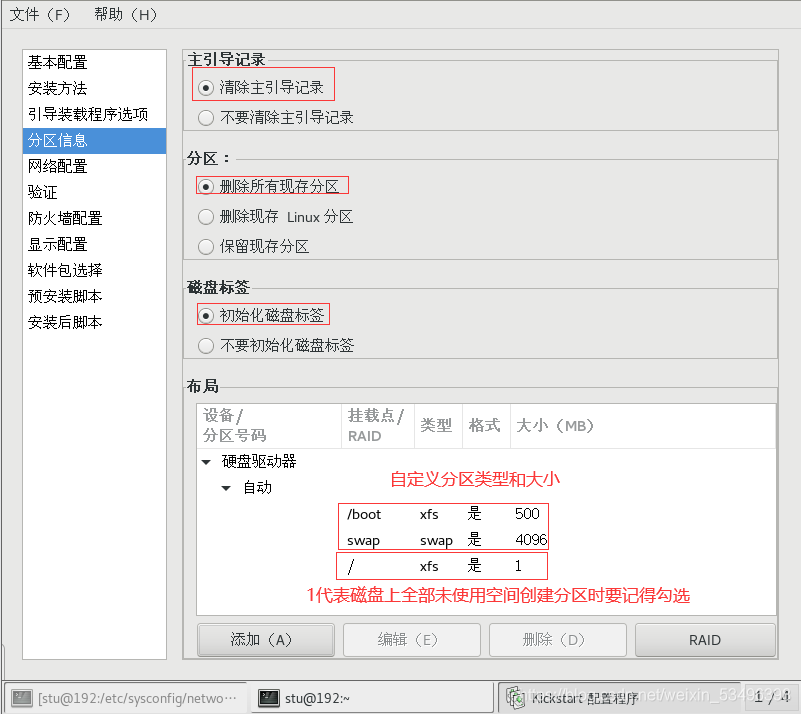The width and height of the screenshot is (801, 714).
Task: Click the 添加 (A) button
Action: point(266,639)
